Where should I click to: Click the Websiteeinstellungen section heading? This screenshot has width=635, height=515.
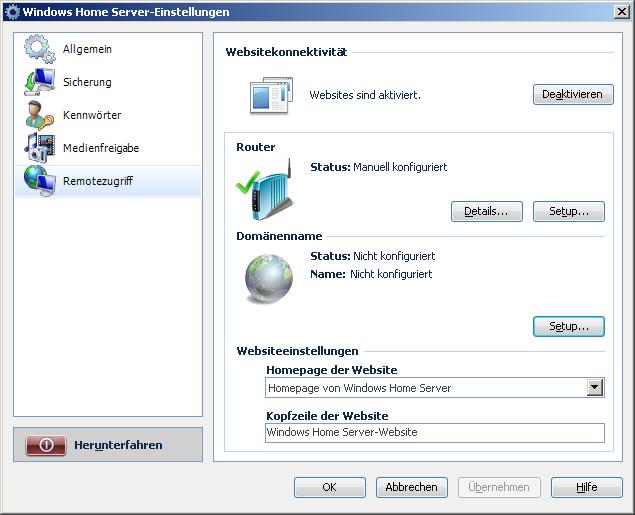coord(297,351)
